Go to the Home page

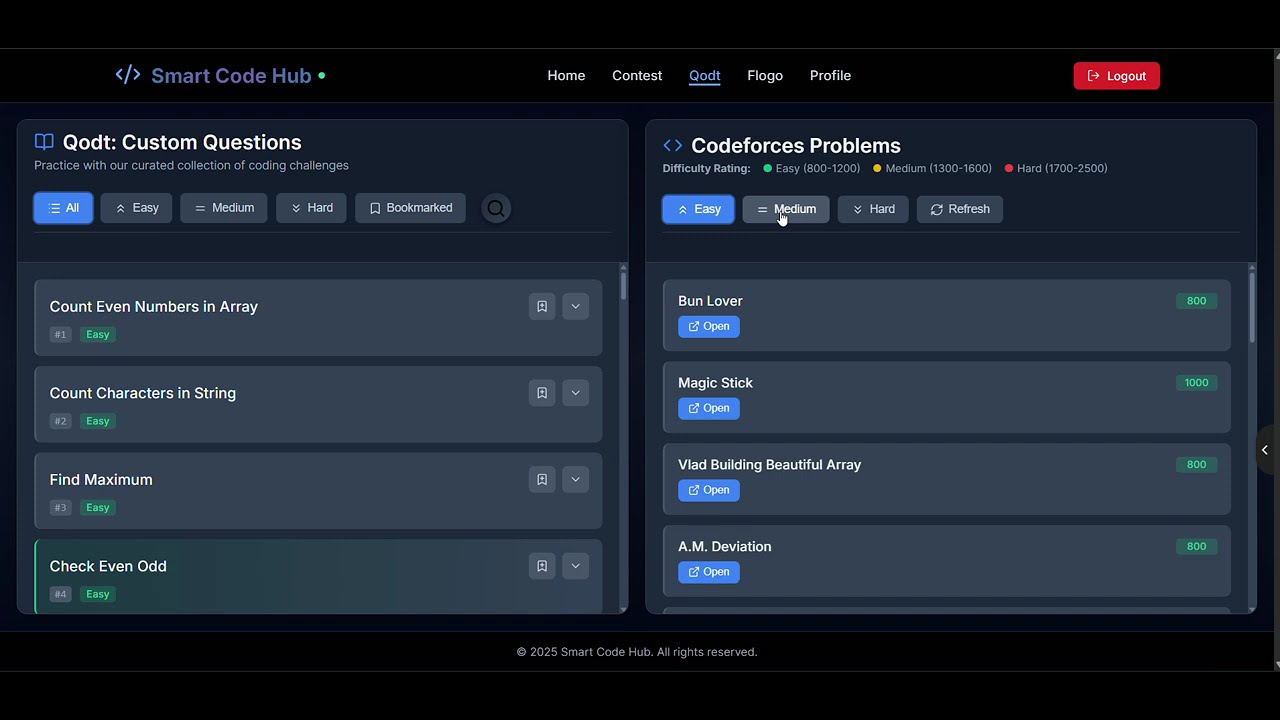point(566,76)
